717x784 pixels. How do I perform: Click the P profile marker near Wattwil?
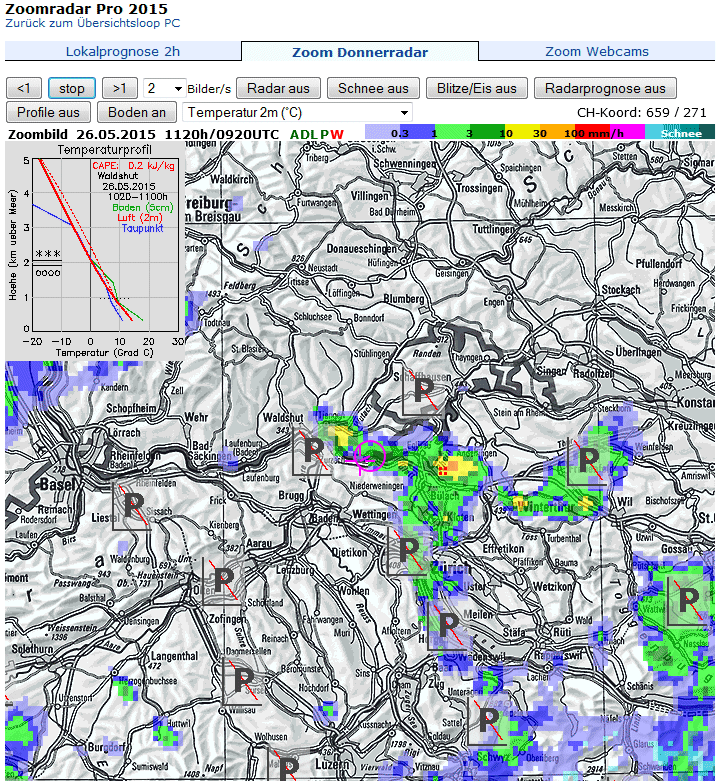click(687, 601)
